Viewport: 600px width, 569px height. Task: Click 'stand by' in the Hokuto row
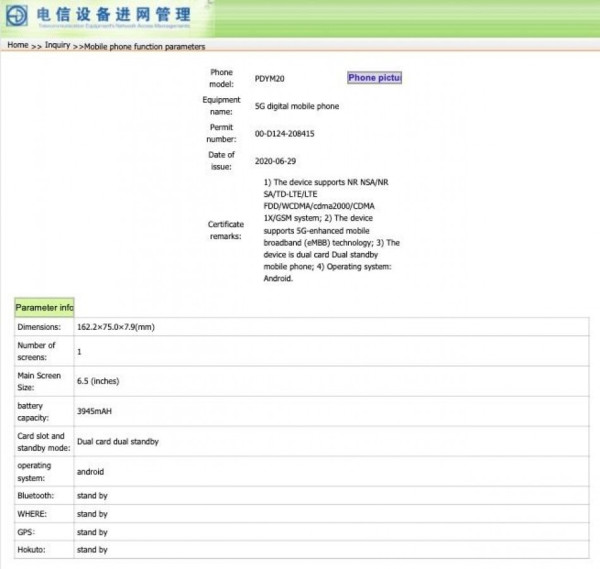click(92, 550)
